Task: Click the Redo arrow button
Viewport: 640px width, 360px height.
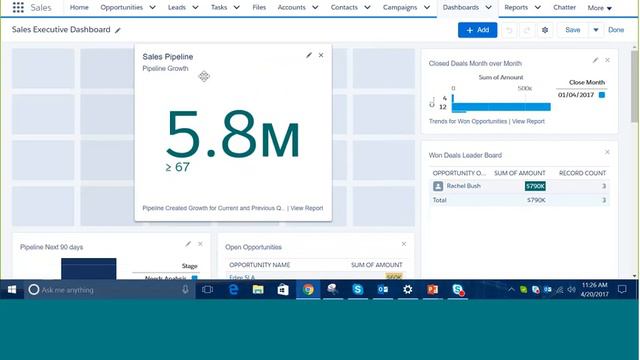Action: click(527, 30)
